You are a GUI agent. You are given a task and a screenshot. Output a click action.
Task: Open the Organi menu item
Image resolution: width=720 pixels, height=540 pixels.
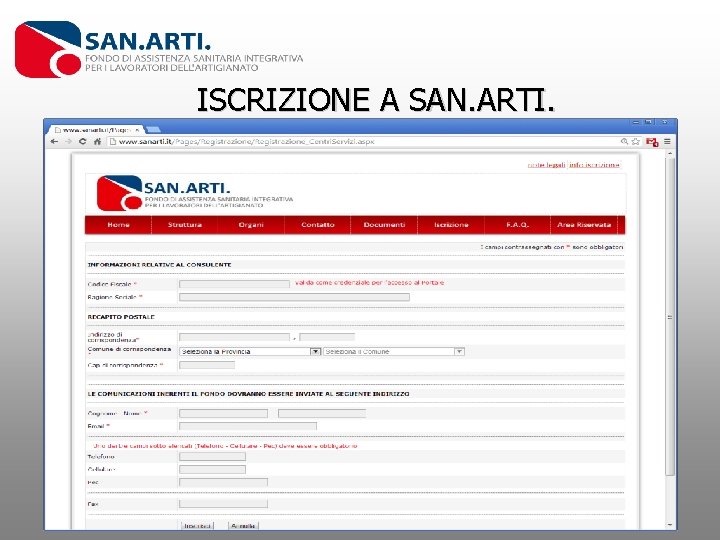251,225
